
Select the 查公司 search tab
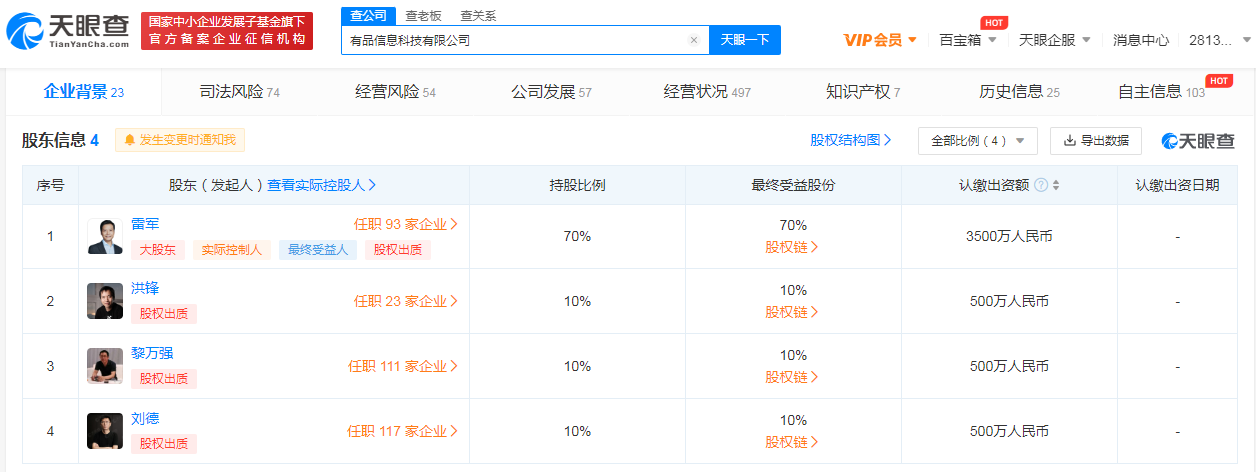368,15
